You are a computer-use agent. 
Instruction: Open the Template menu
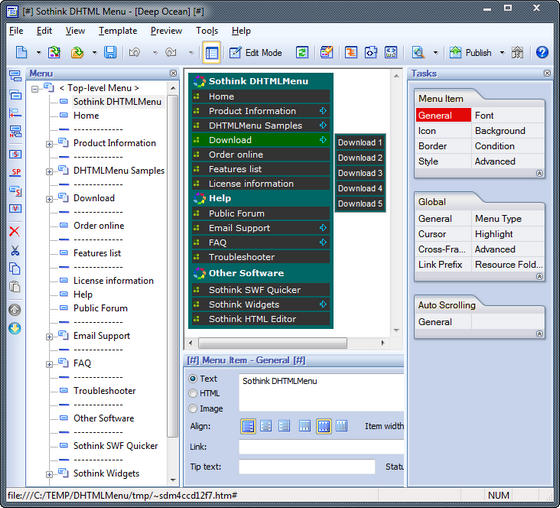(118, 31)
